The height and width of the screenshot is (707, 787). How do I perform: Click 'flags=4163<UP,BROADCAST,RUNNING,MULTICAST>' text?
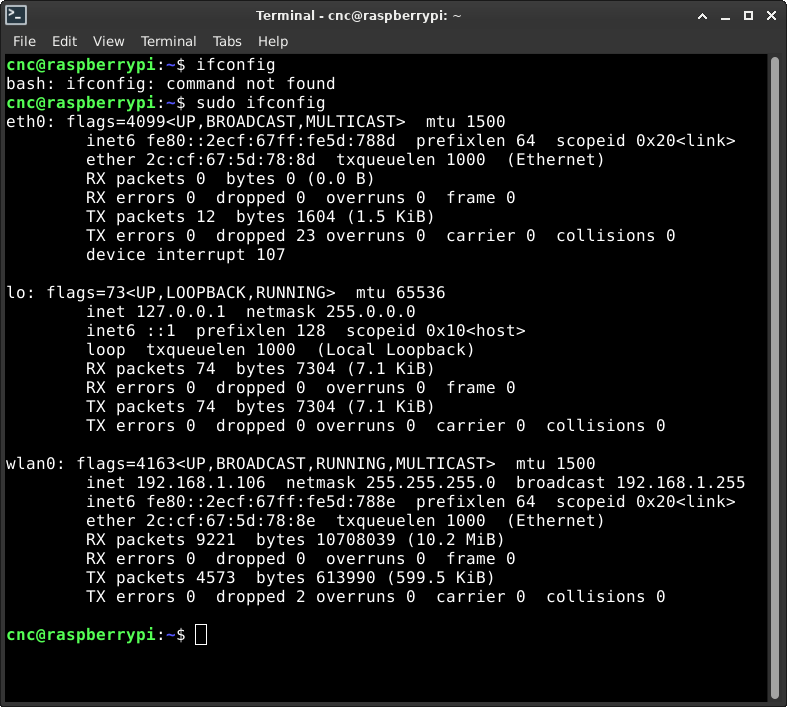click(286, 464)
